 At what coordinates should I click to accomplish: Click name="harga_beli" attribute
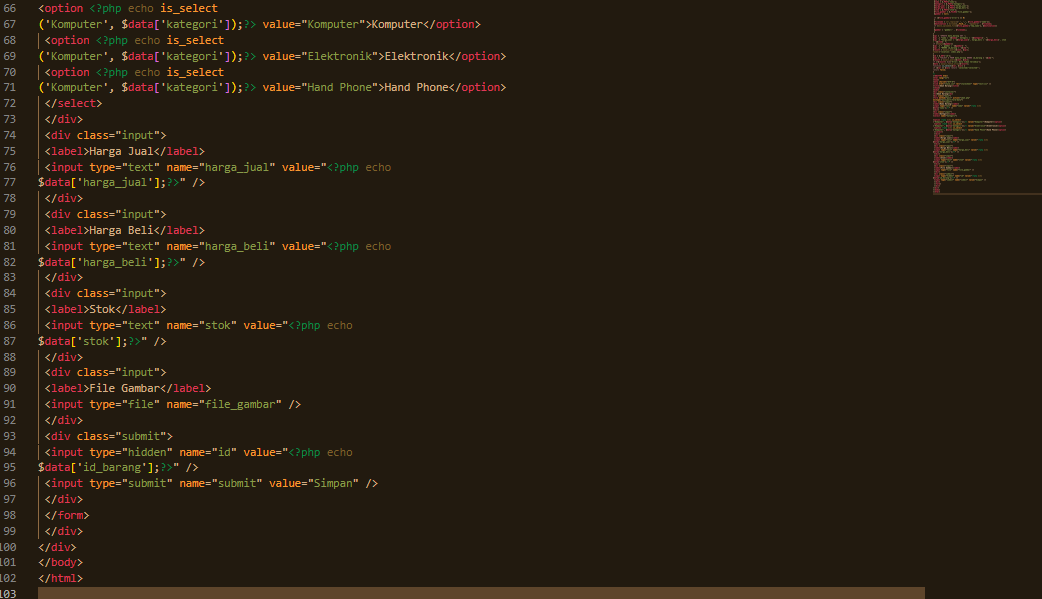tap(221, 247)
